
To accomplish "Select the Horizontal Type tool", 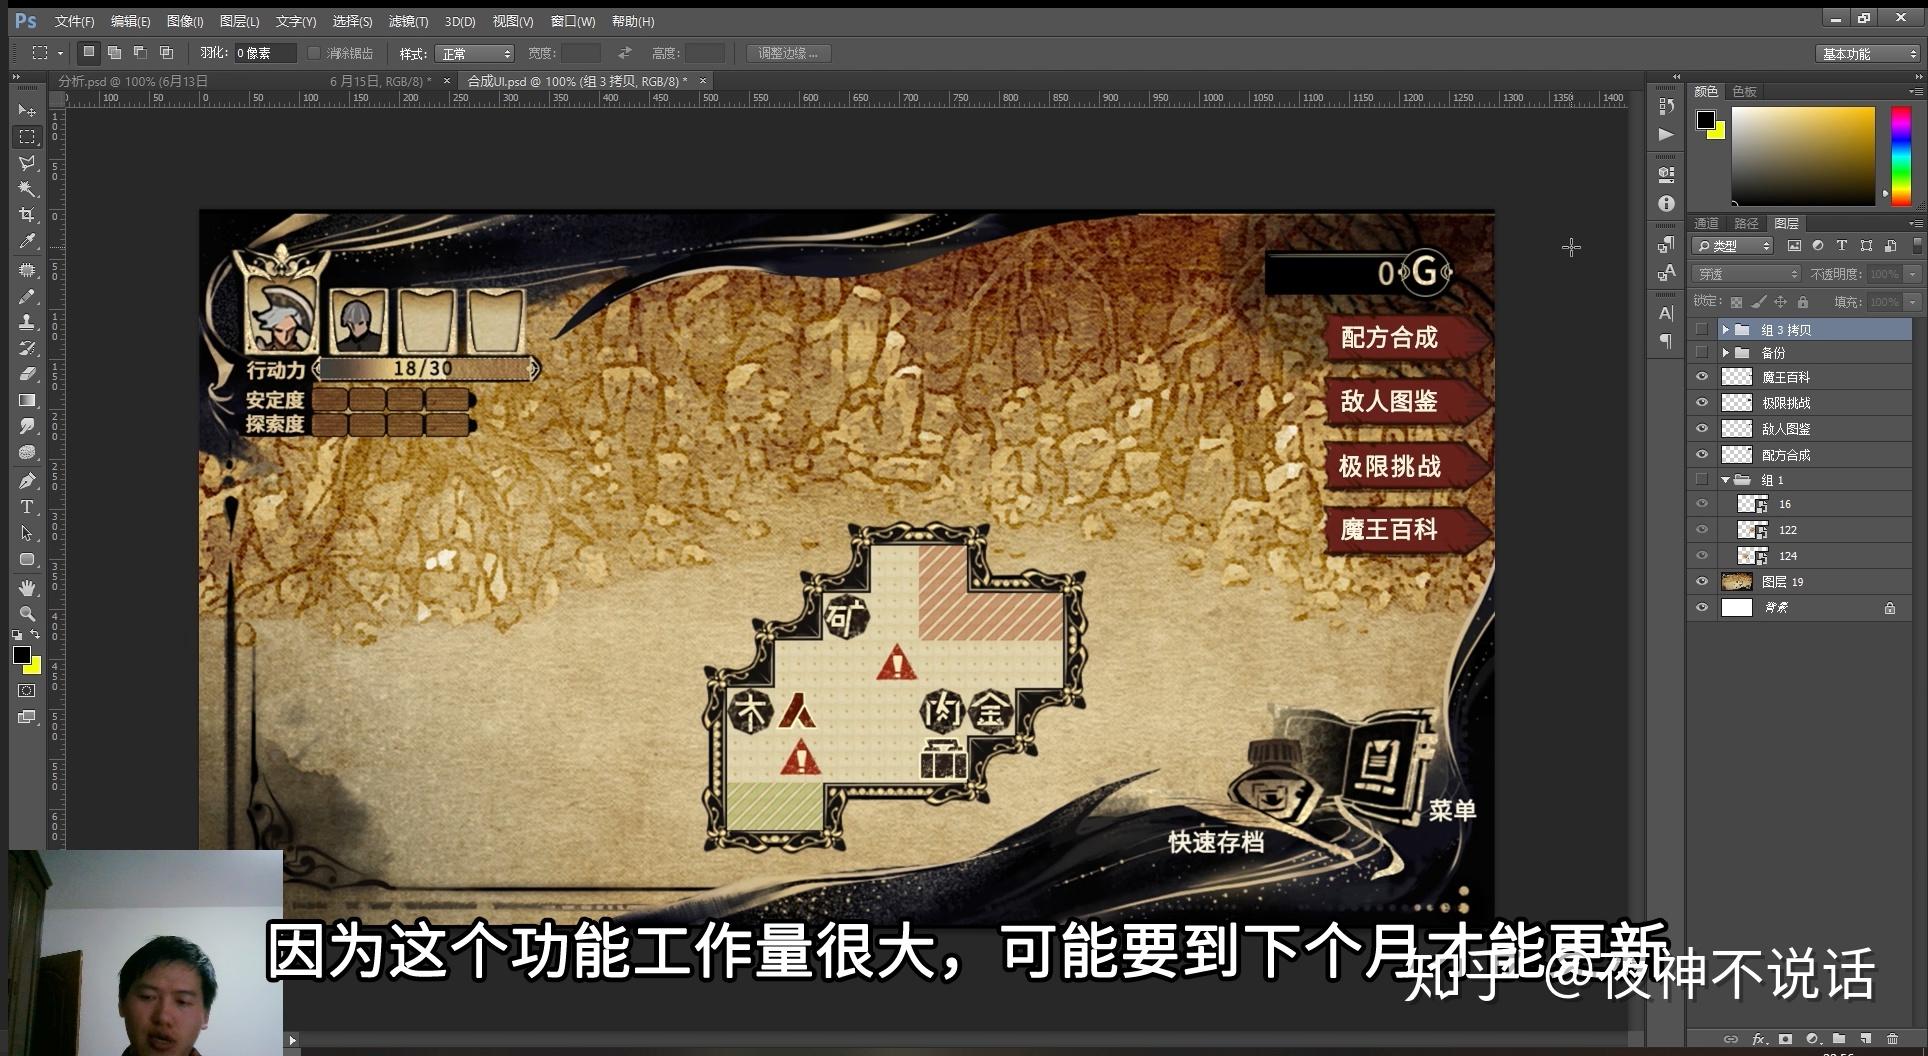I will [27, 506].
